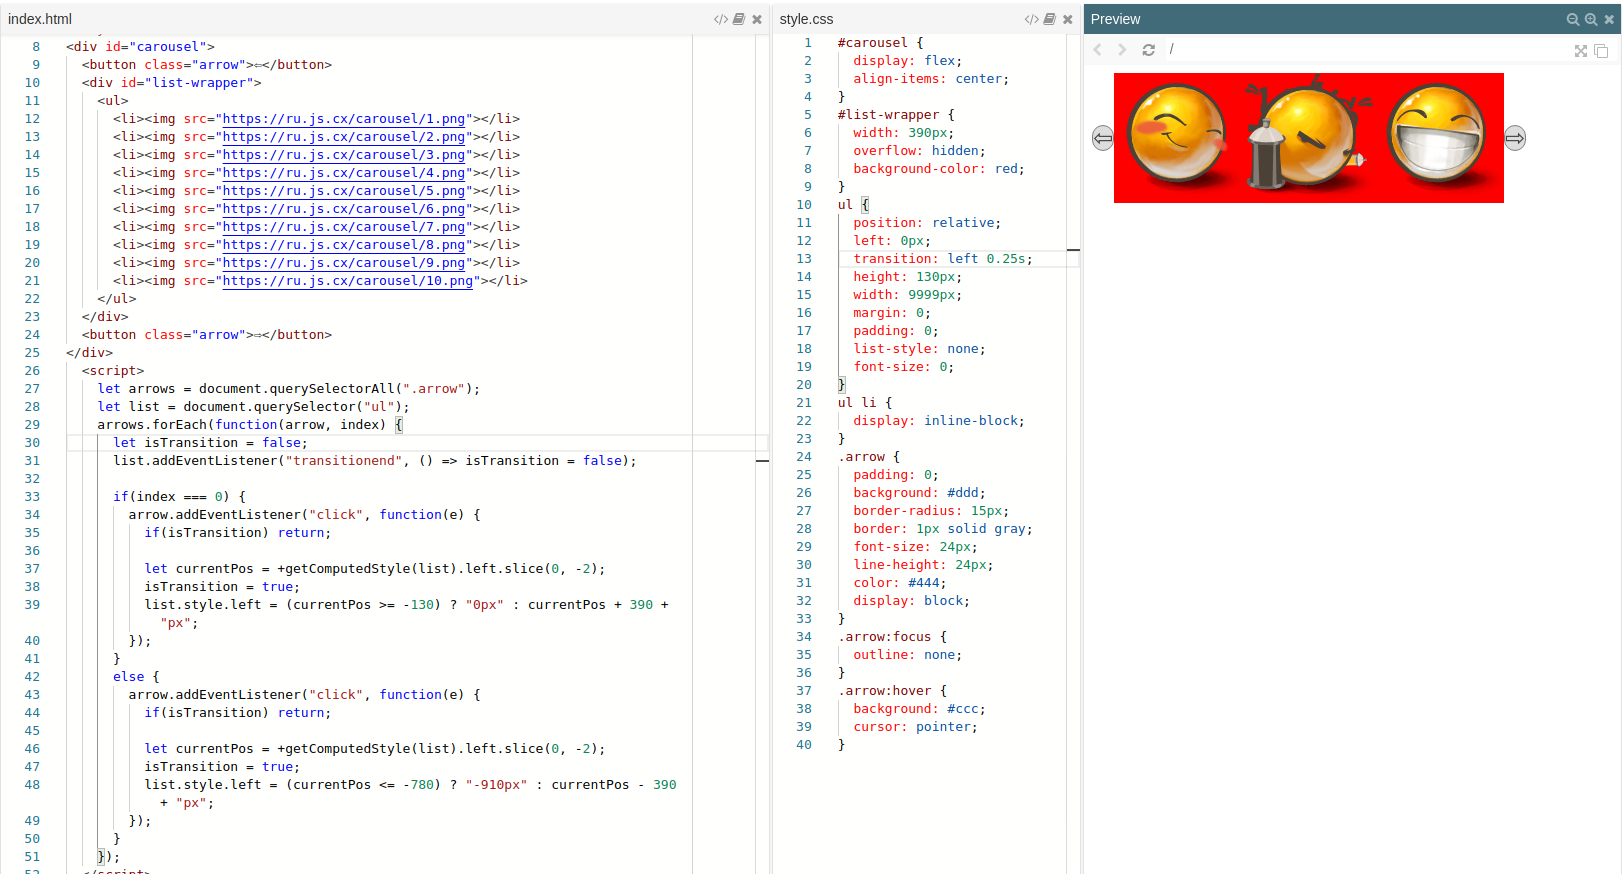
Task: Click the code brackets icon in index.html header
Action: pos(720,19)
